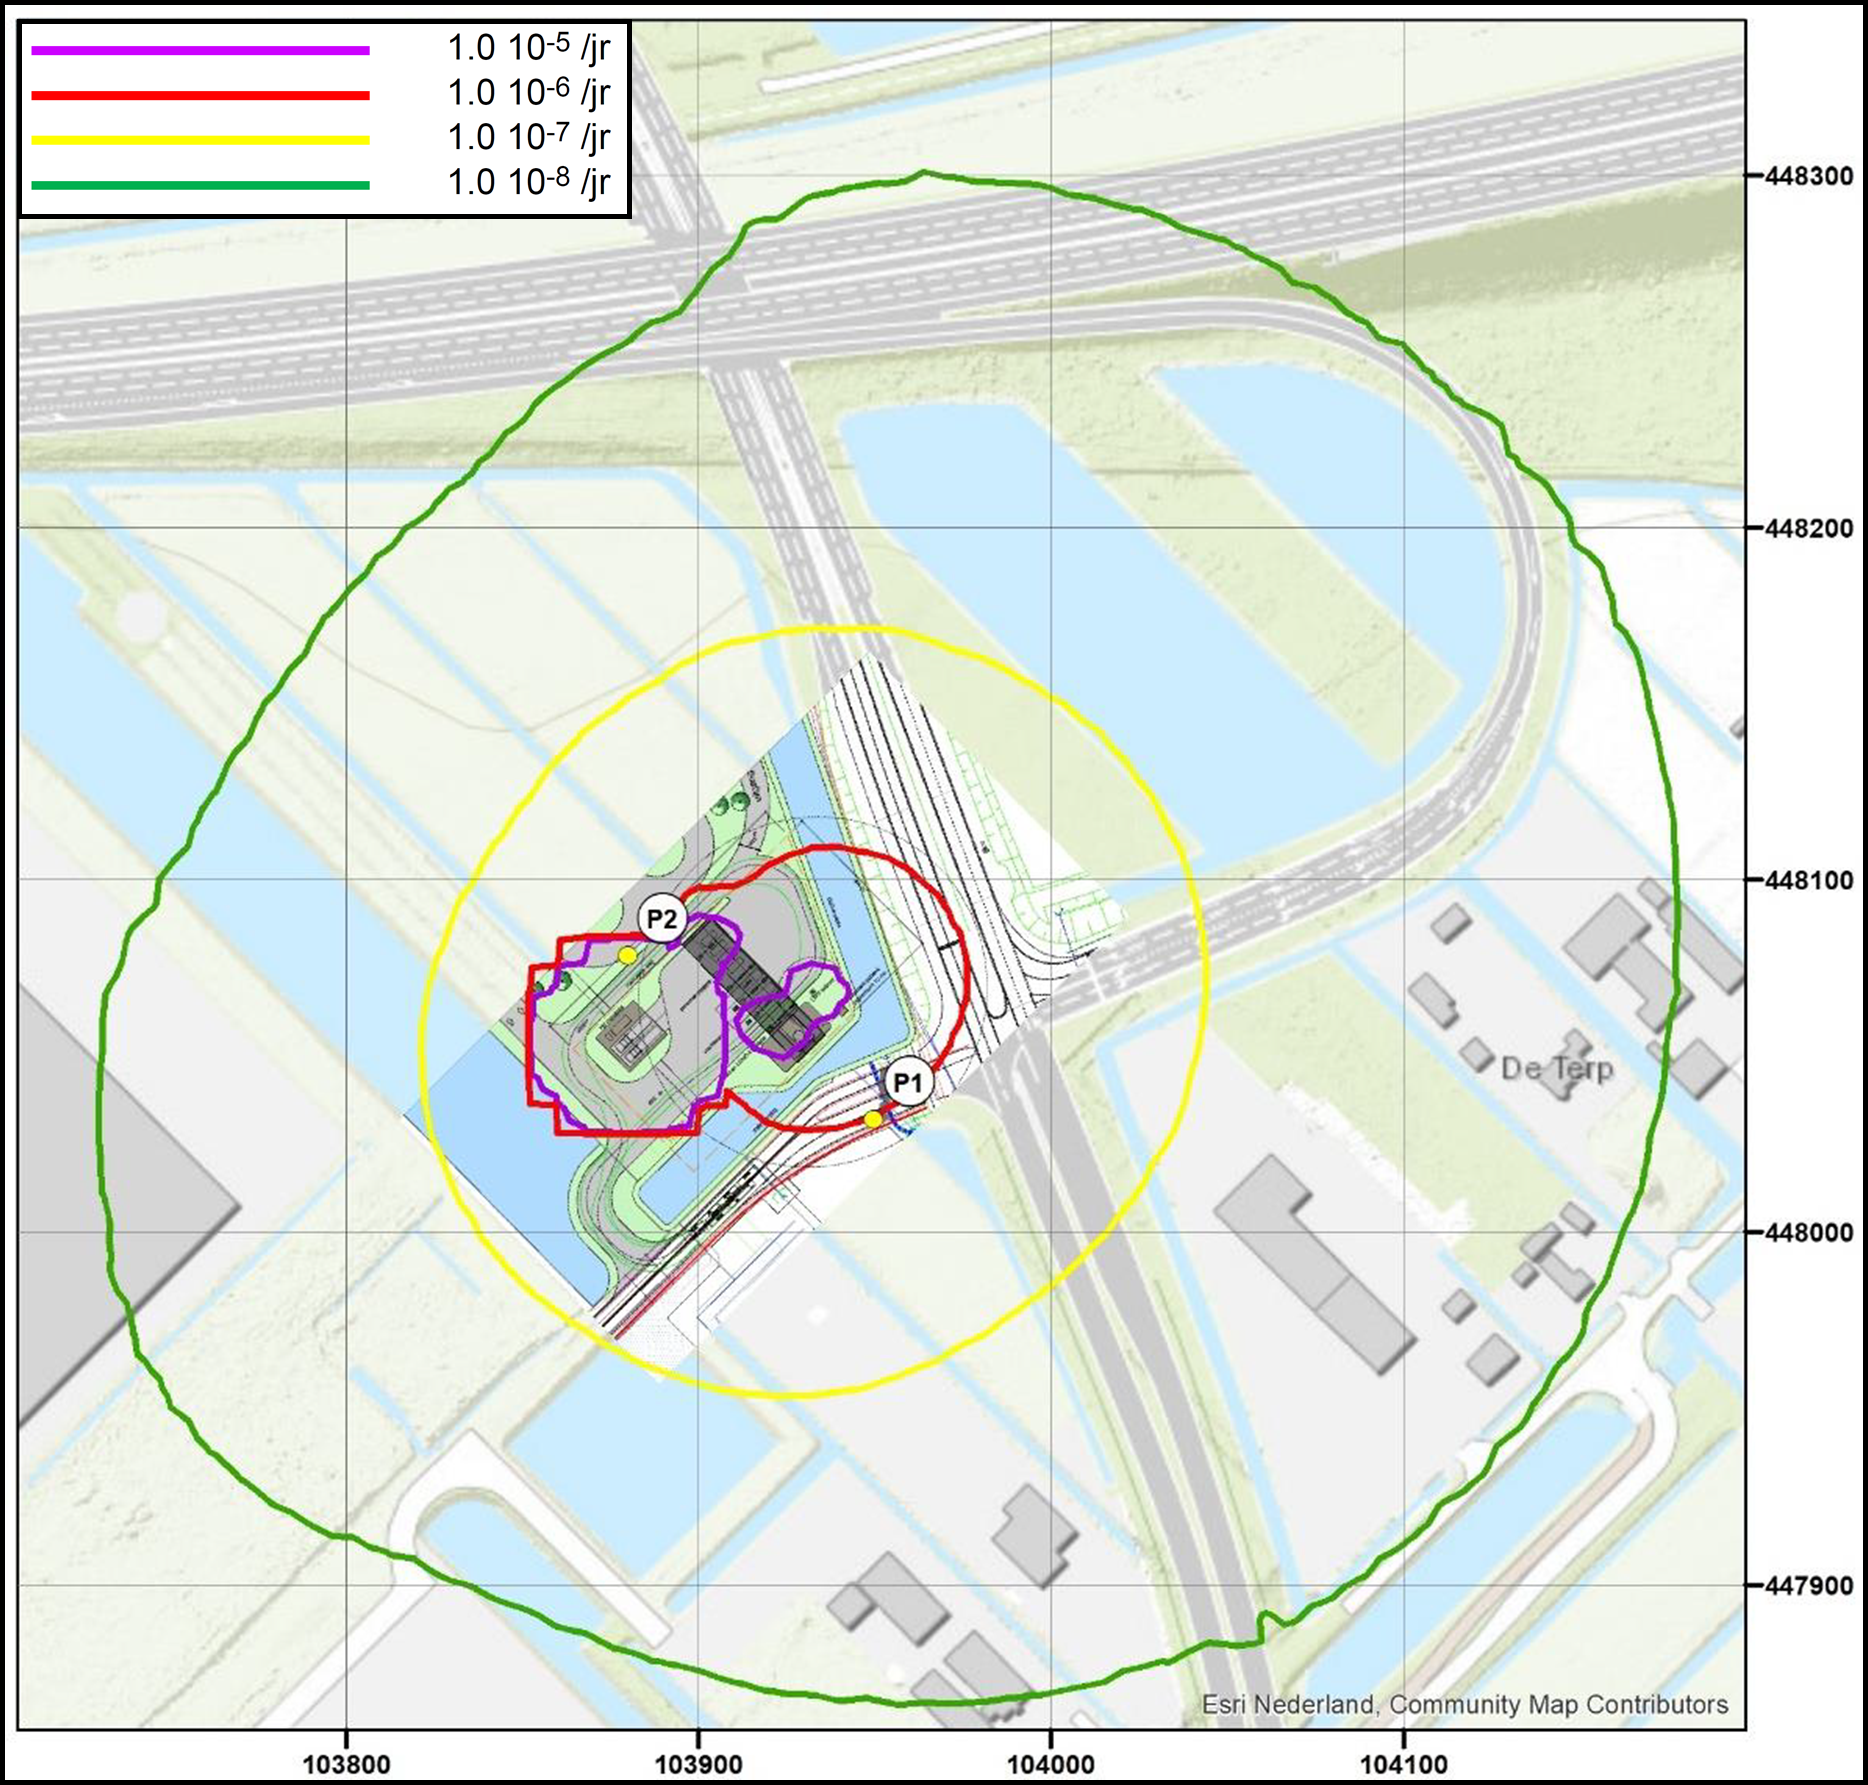The height and width of the screenshot is (1785, 1868).
Task: Select the 1.0 10-8 /jr legend label
Action: (528, 182)
